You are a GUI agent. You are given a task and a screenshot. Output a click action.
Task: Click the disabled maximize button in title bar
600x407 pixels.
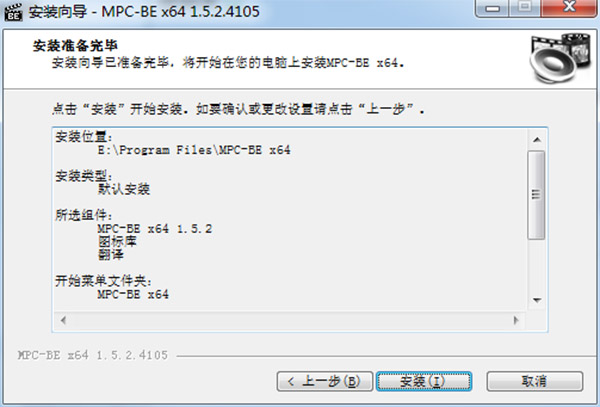click(x=525, y=8)
